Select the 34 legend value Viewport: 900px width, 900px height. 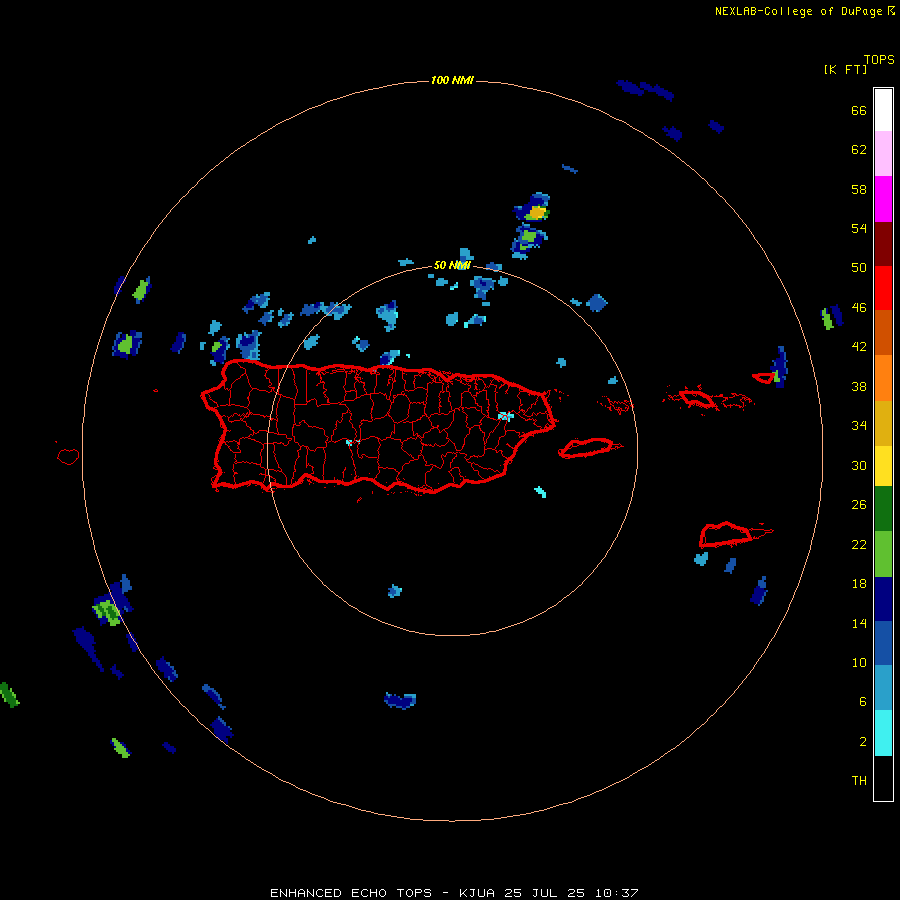[x=859, y=426]
